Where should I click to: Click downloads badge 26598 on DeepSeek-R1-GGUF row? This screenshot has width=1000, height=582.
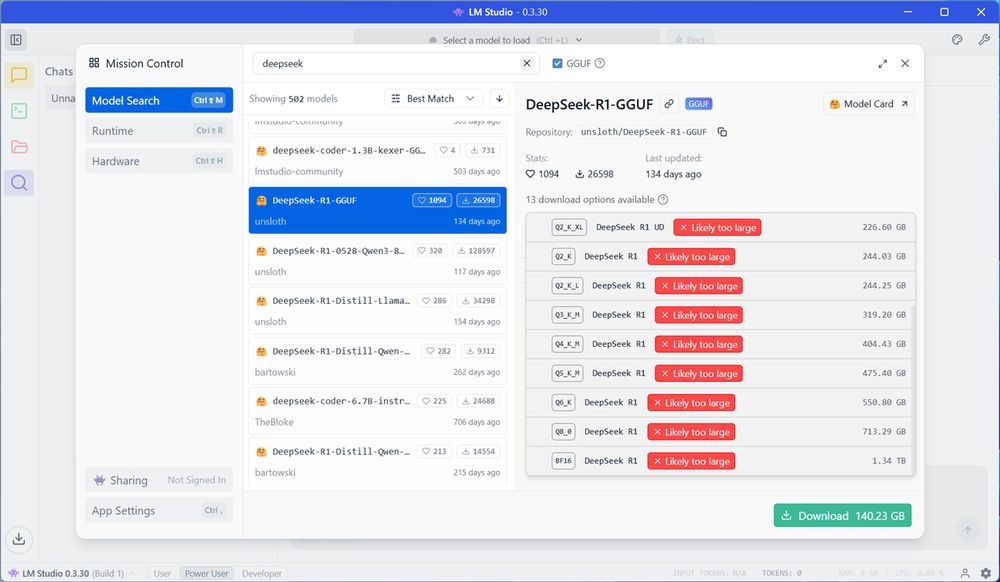coord(478,200)
